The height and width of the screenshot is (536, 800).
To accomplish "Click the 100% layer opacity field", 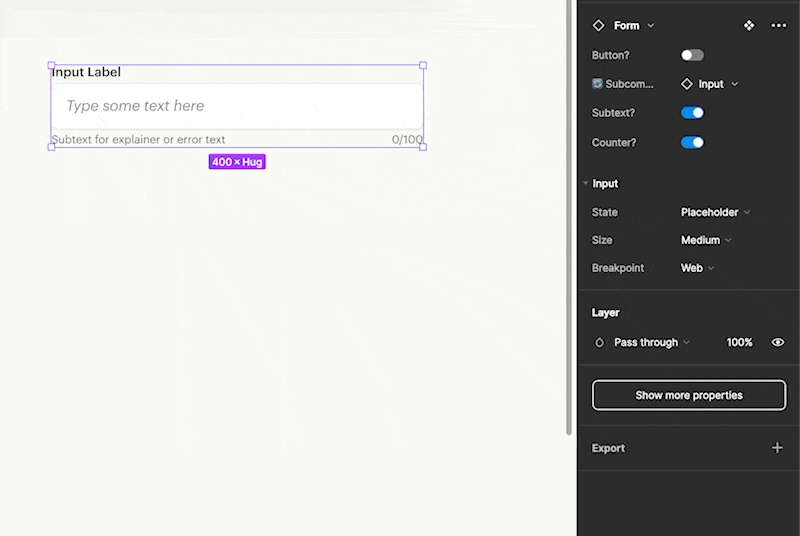I will (739, 342).
